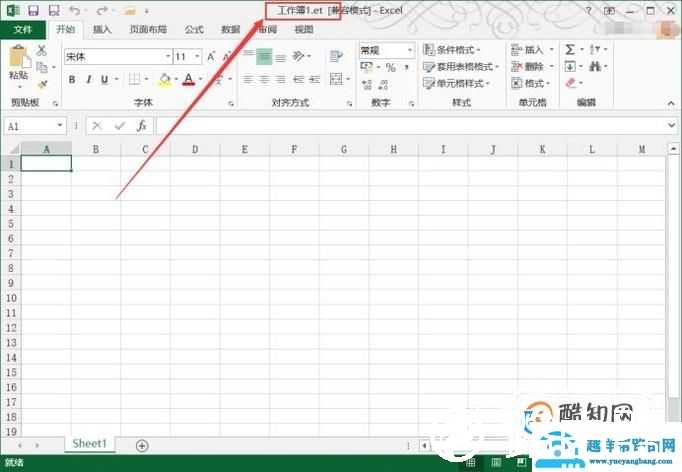The image size is (682, 472).
Task: Click the Redo arrow icon
Action: coord(102,10)
